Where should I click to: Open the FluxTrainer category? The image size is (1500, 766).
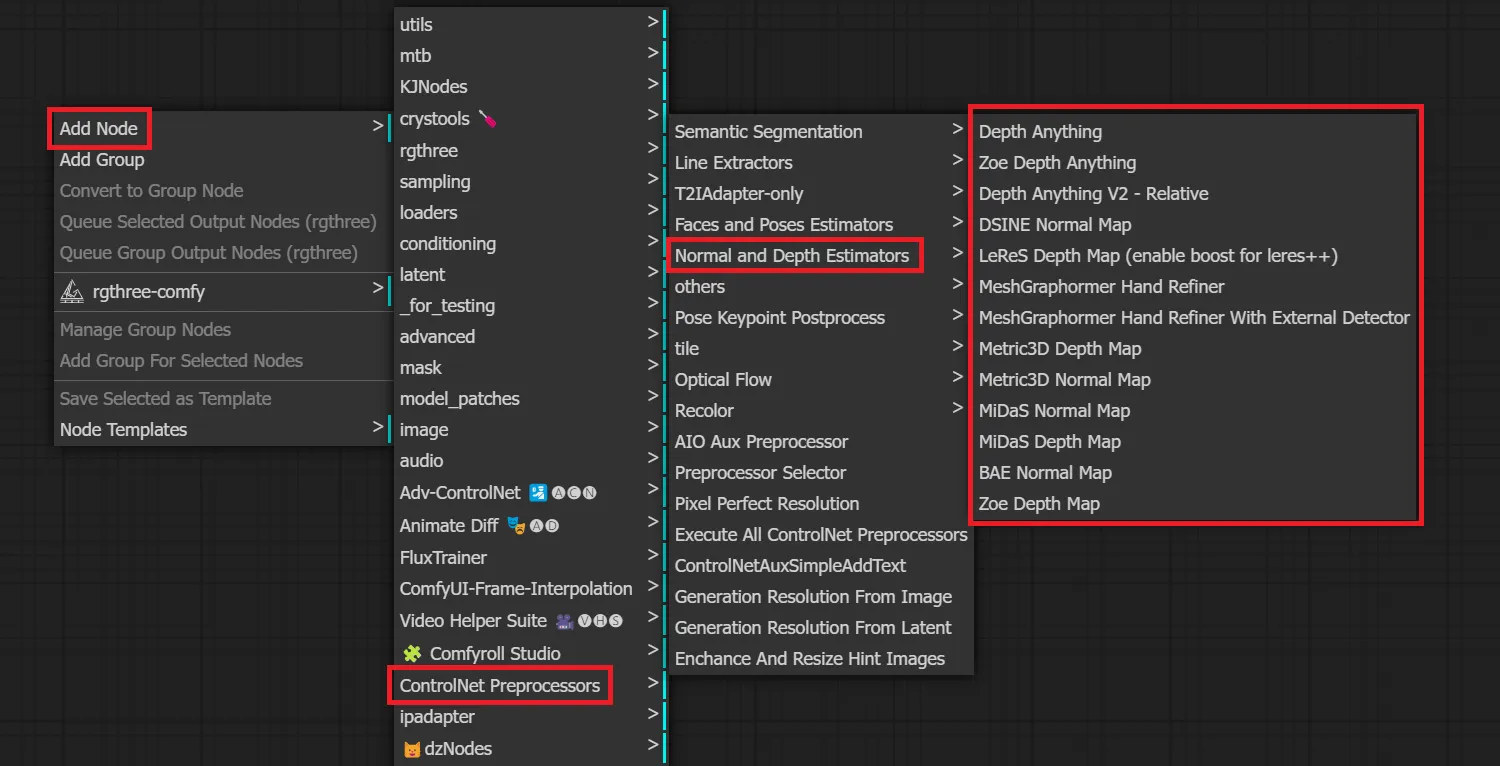click(530, 557)
